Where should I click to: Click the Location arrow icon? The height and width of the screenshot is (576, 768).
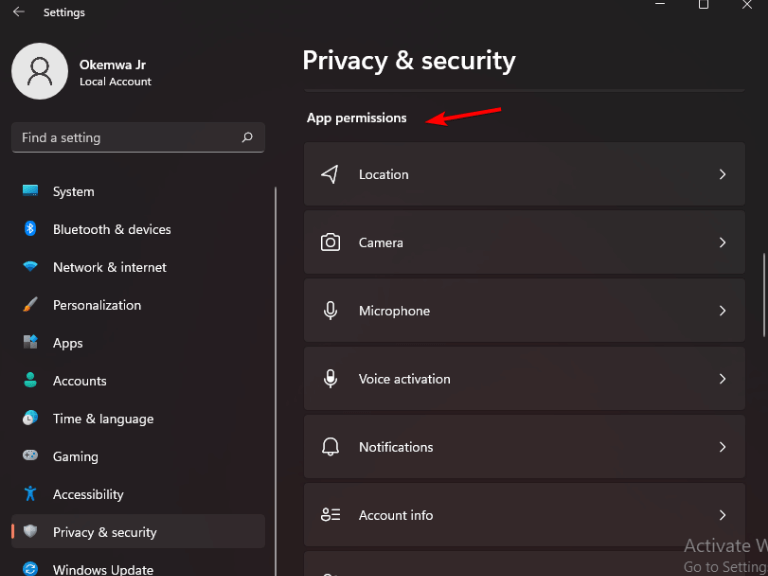click(x=330, y=174)
